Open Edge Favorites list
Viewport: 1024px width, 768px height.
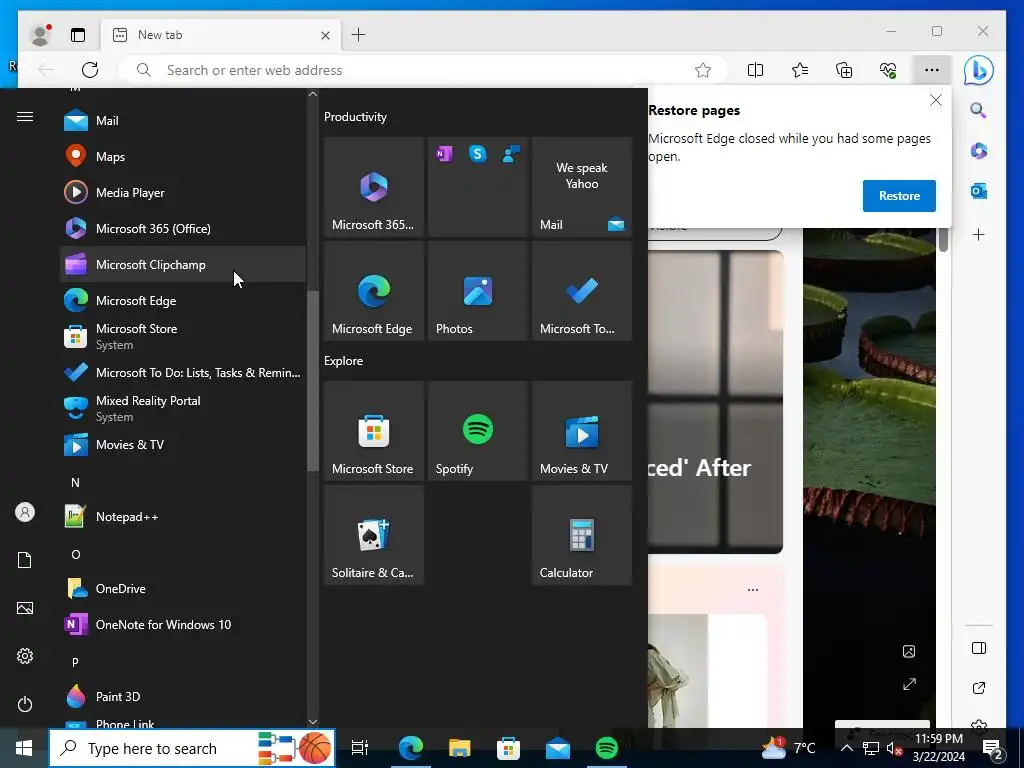coord(799,70)
